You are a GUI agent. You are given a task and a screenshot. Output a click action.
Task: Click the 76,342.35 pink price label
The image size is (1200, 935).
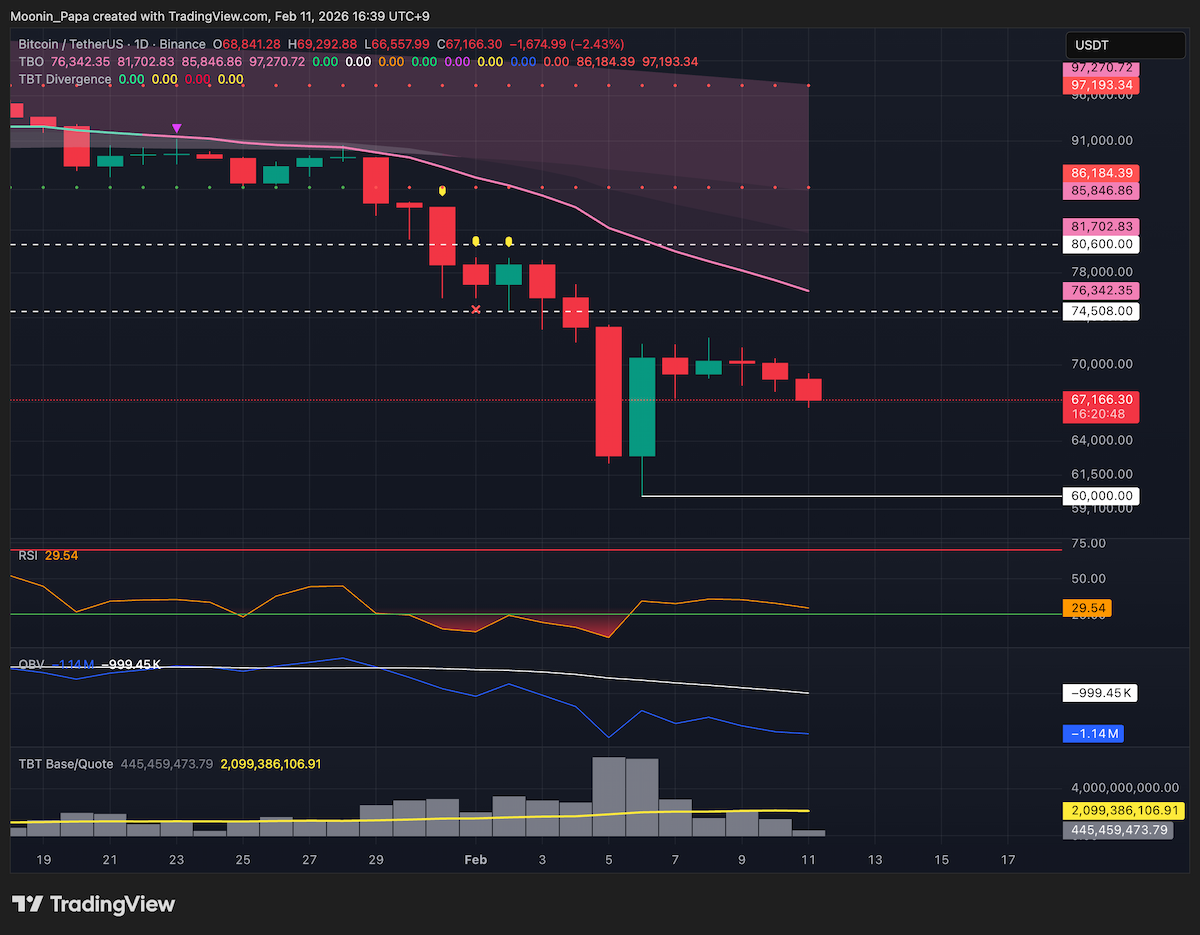[x=1102, y=290]
